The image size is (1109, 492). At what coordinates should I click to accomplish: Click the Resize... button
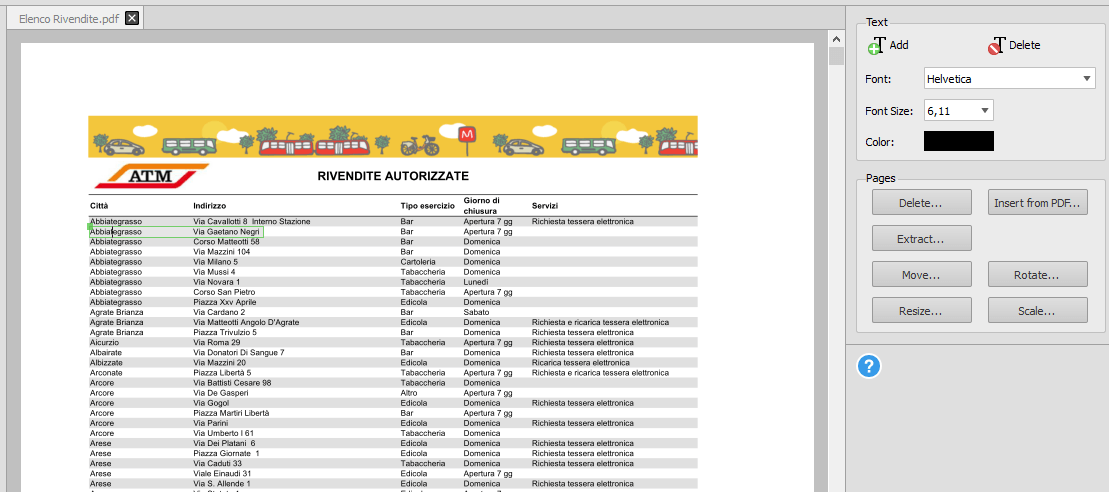tap(922, 310)
